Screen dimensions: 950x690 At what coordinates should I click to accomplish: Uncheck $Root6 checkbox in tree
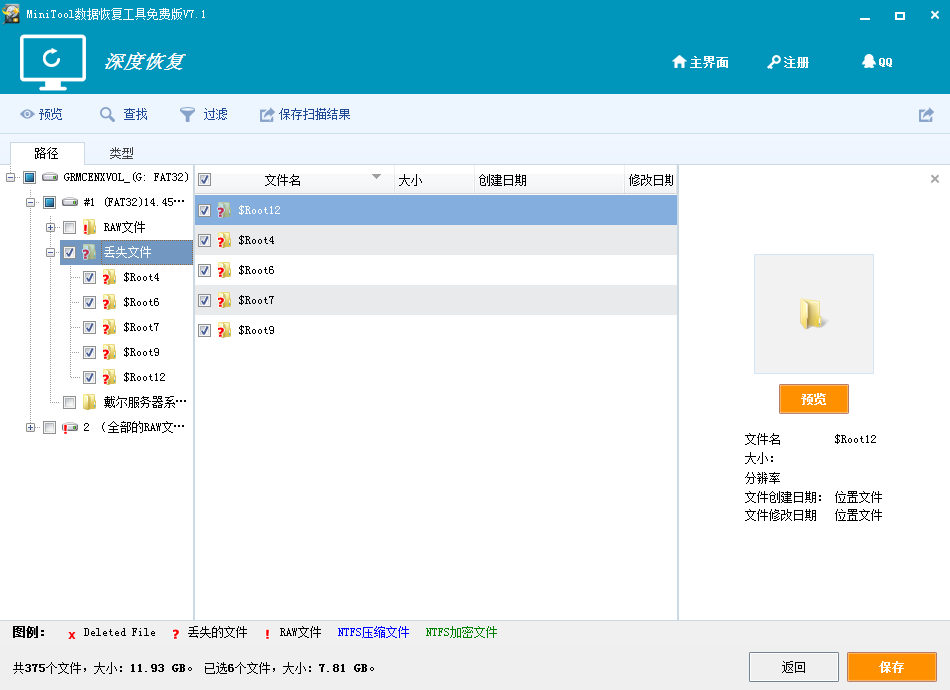click(89, 302)
